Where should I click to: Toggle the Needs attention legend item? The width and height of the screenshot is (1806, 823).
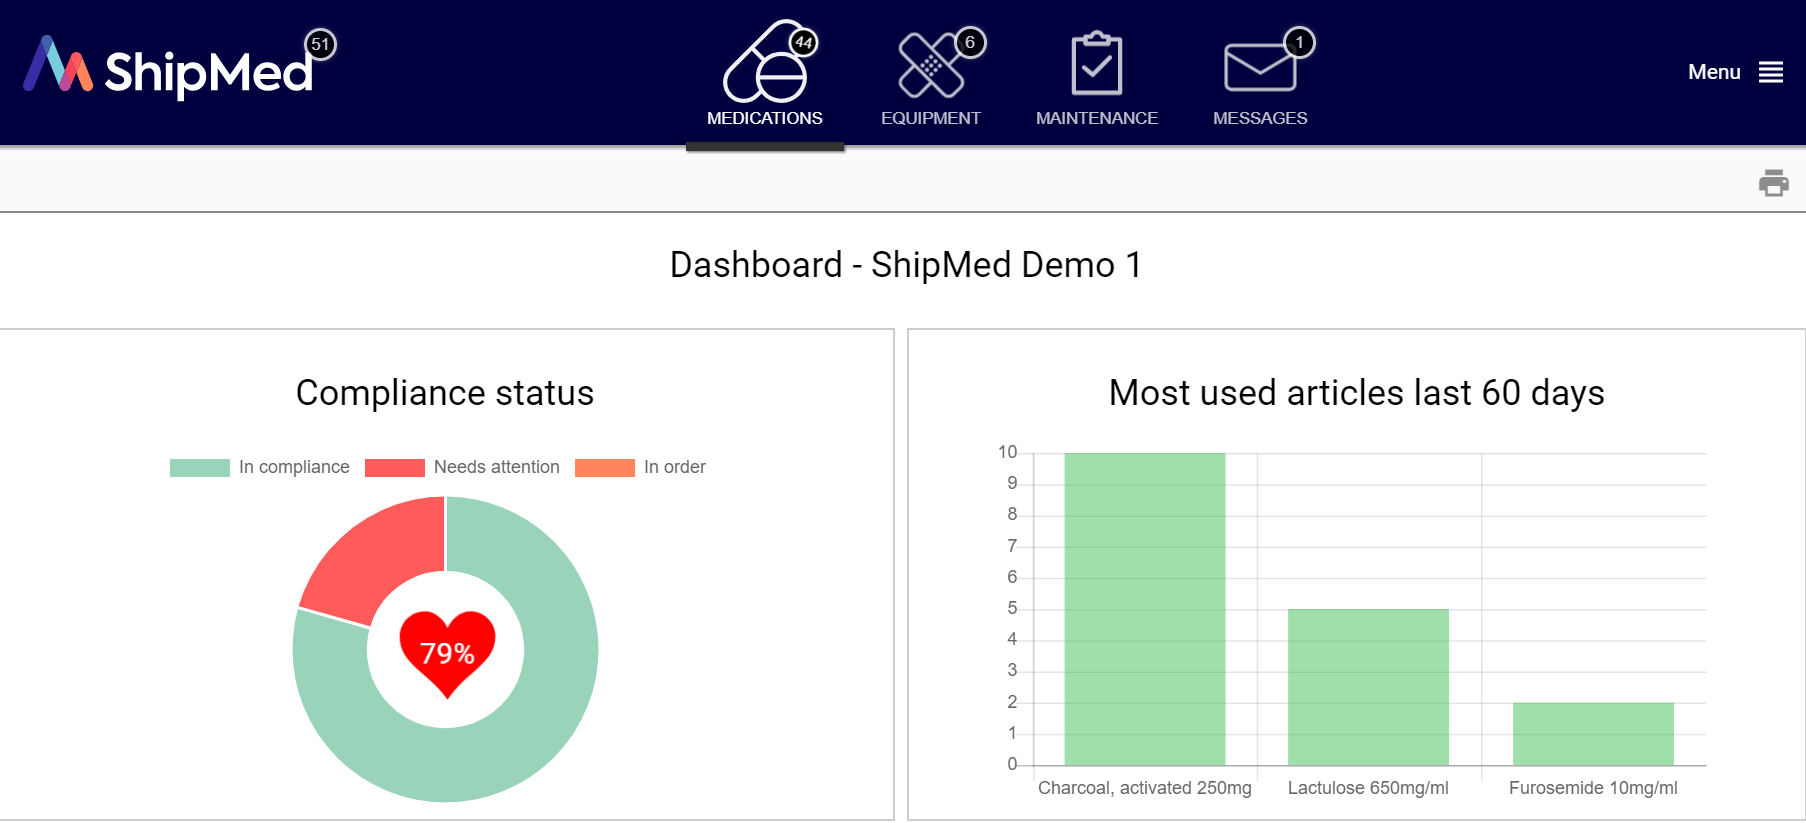pos(462,467)
